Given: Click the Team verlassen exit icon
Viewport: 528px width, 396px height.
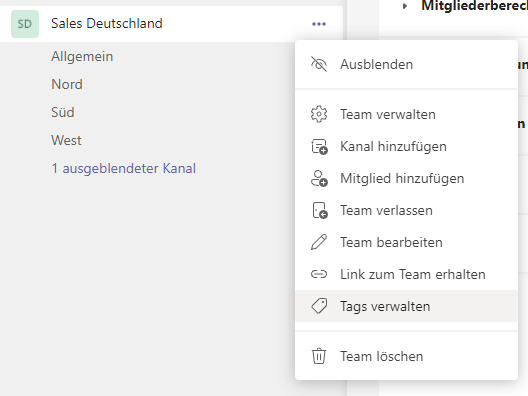Looking at the screenshot, I should [x=320, y=210].
